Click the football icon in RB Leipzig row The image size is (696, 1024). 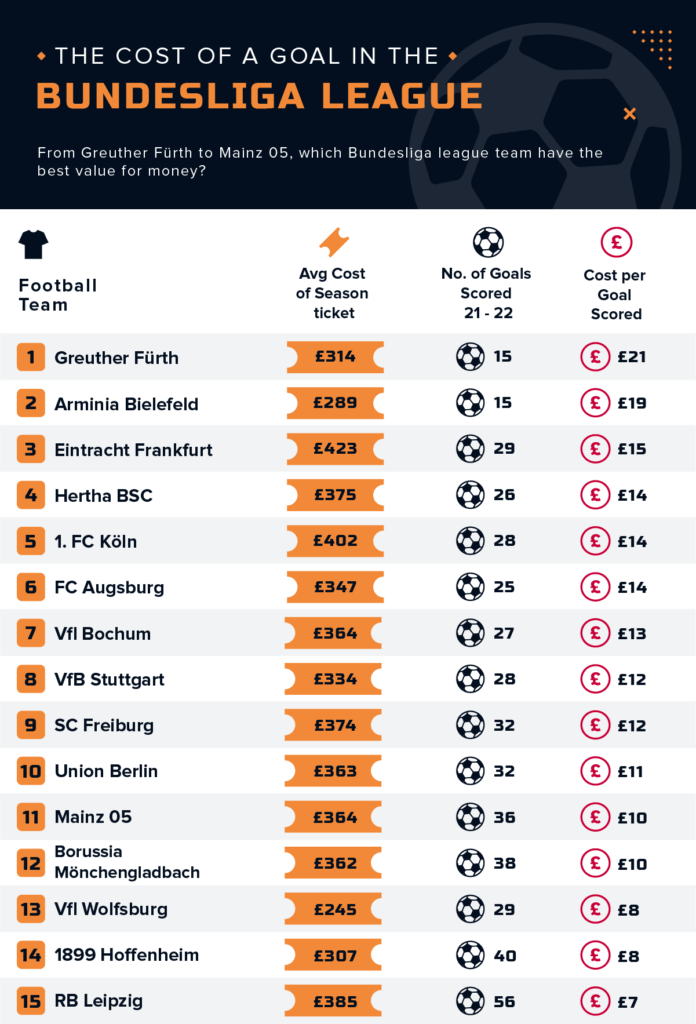point(470,1001)
